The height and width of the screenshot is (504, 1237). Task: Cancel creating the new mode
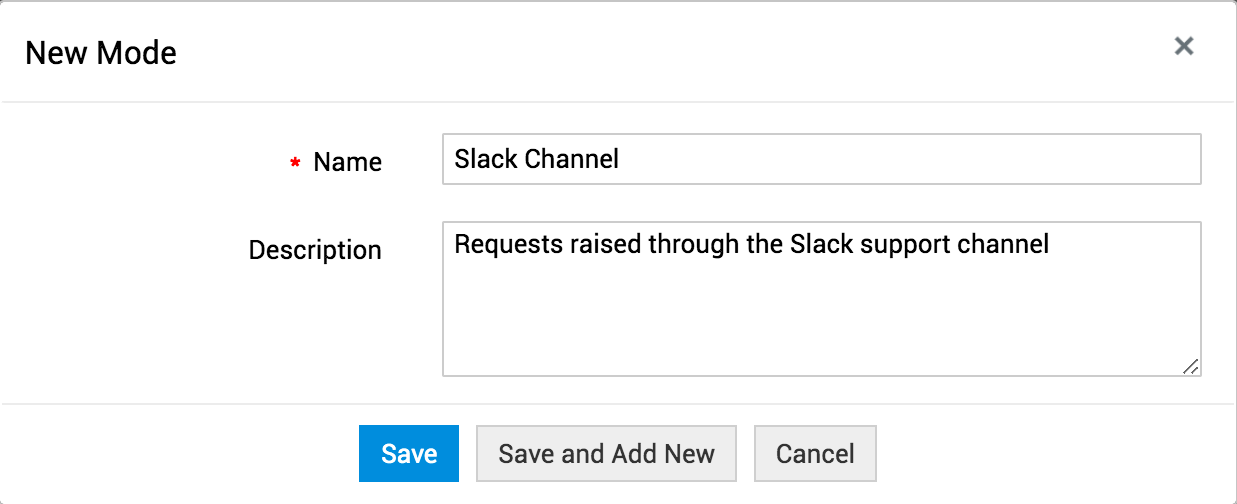[815, 453]
